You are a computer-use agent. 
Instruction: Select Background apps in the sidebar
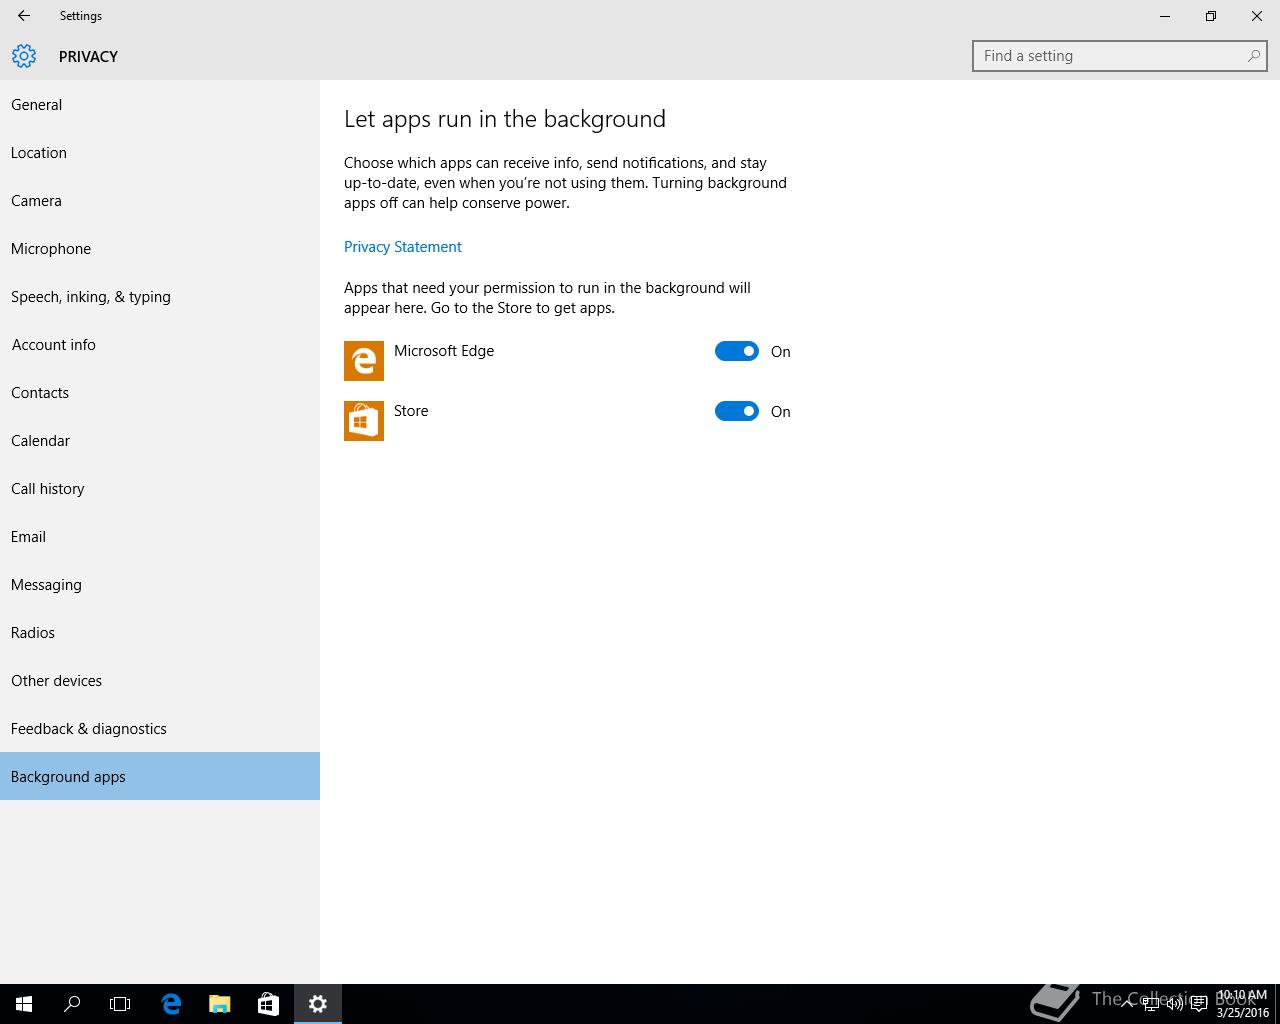[160, 777]
